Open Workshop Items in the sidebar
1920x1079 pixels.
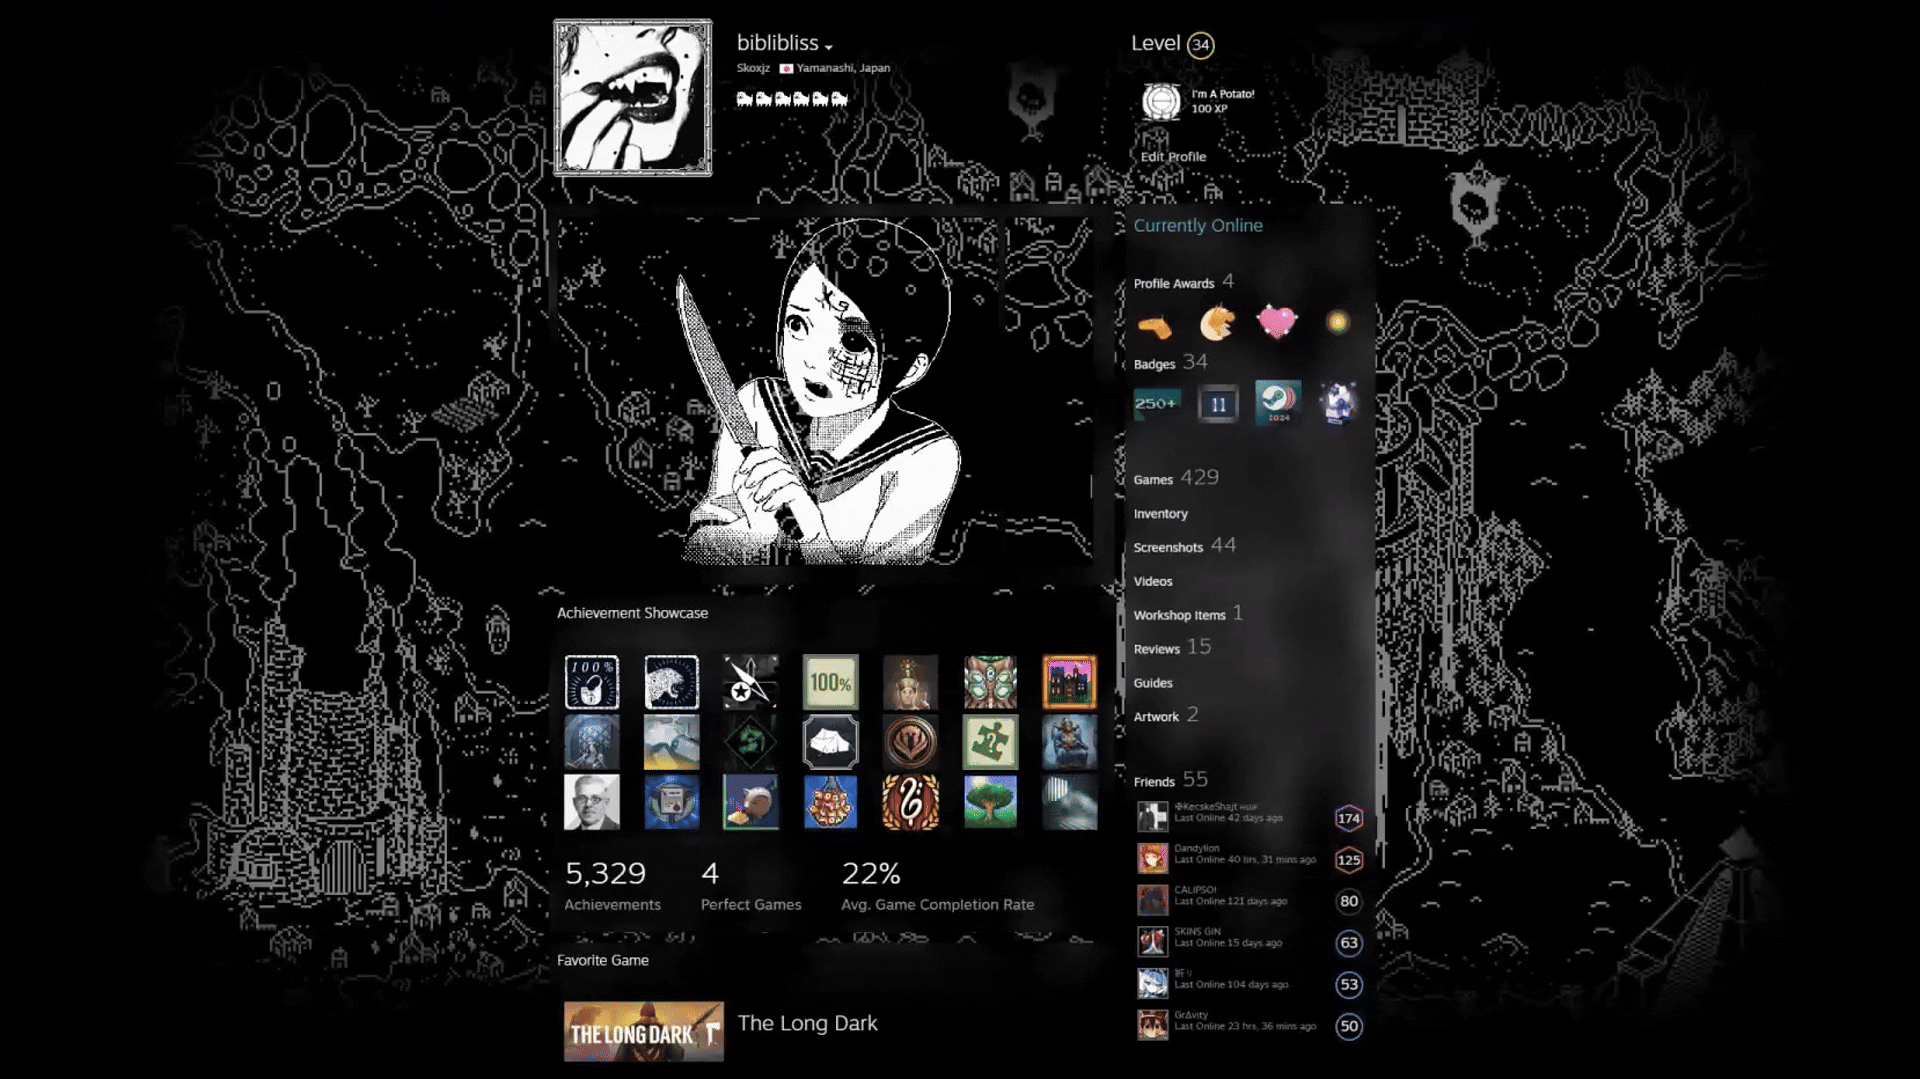(x=1188, y=614)
